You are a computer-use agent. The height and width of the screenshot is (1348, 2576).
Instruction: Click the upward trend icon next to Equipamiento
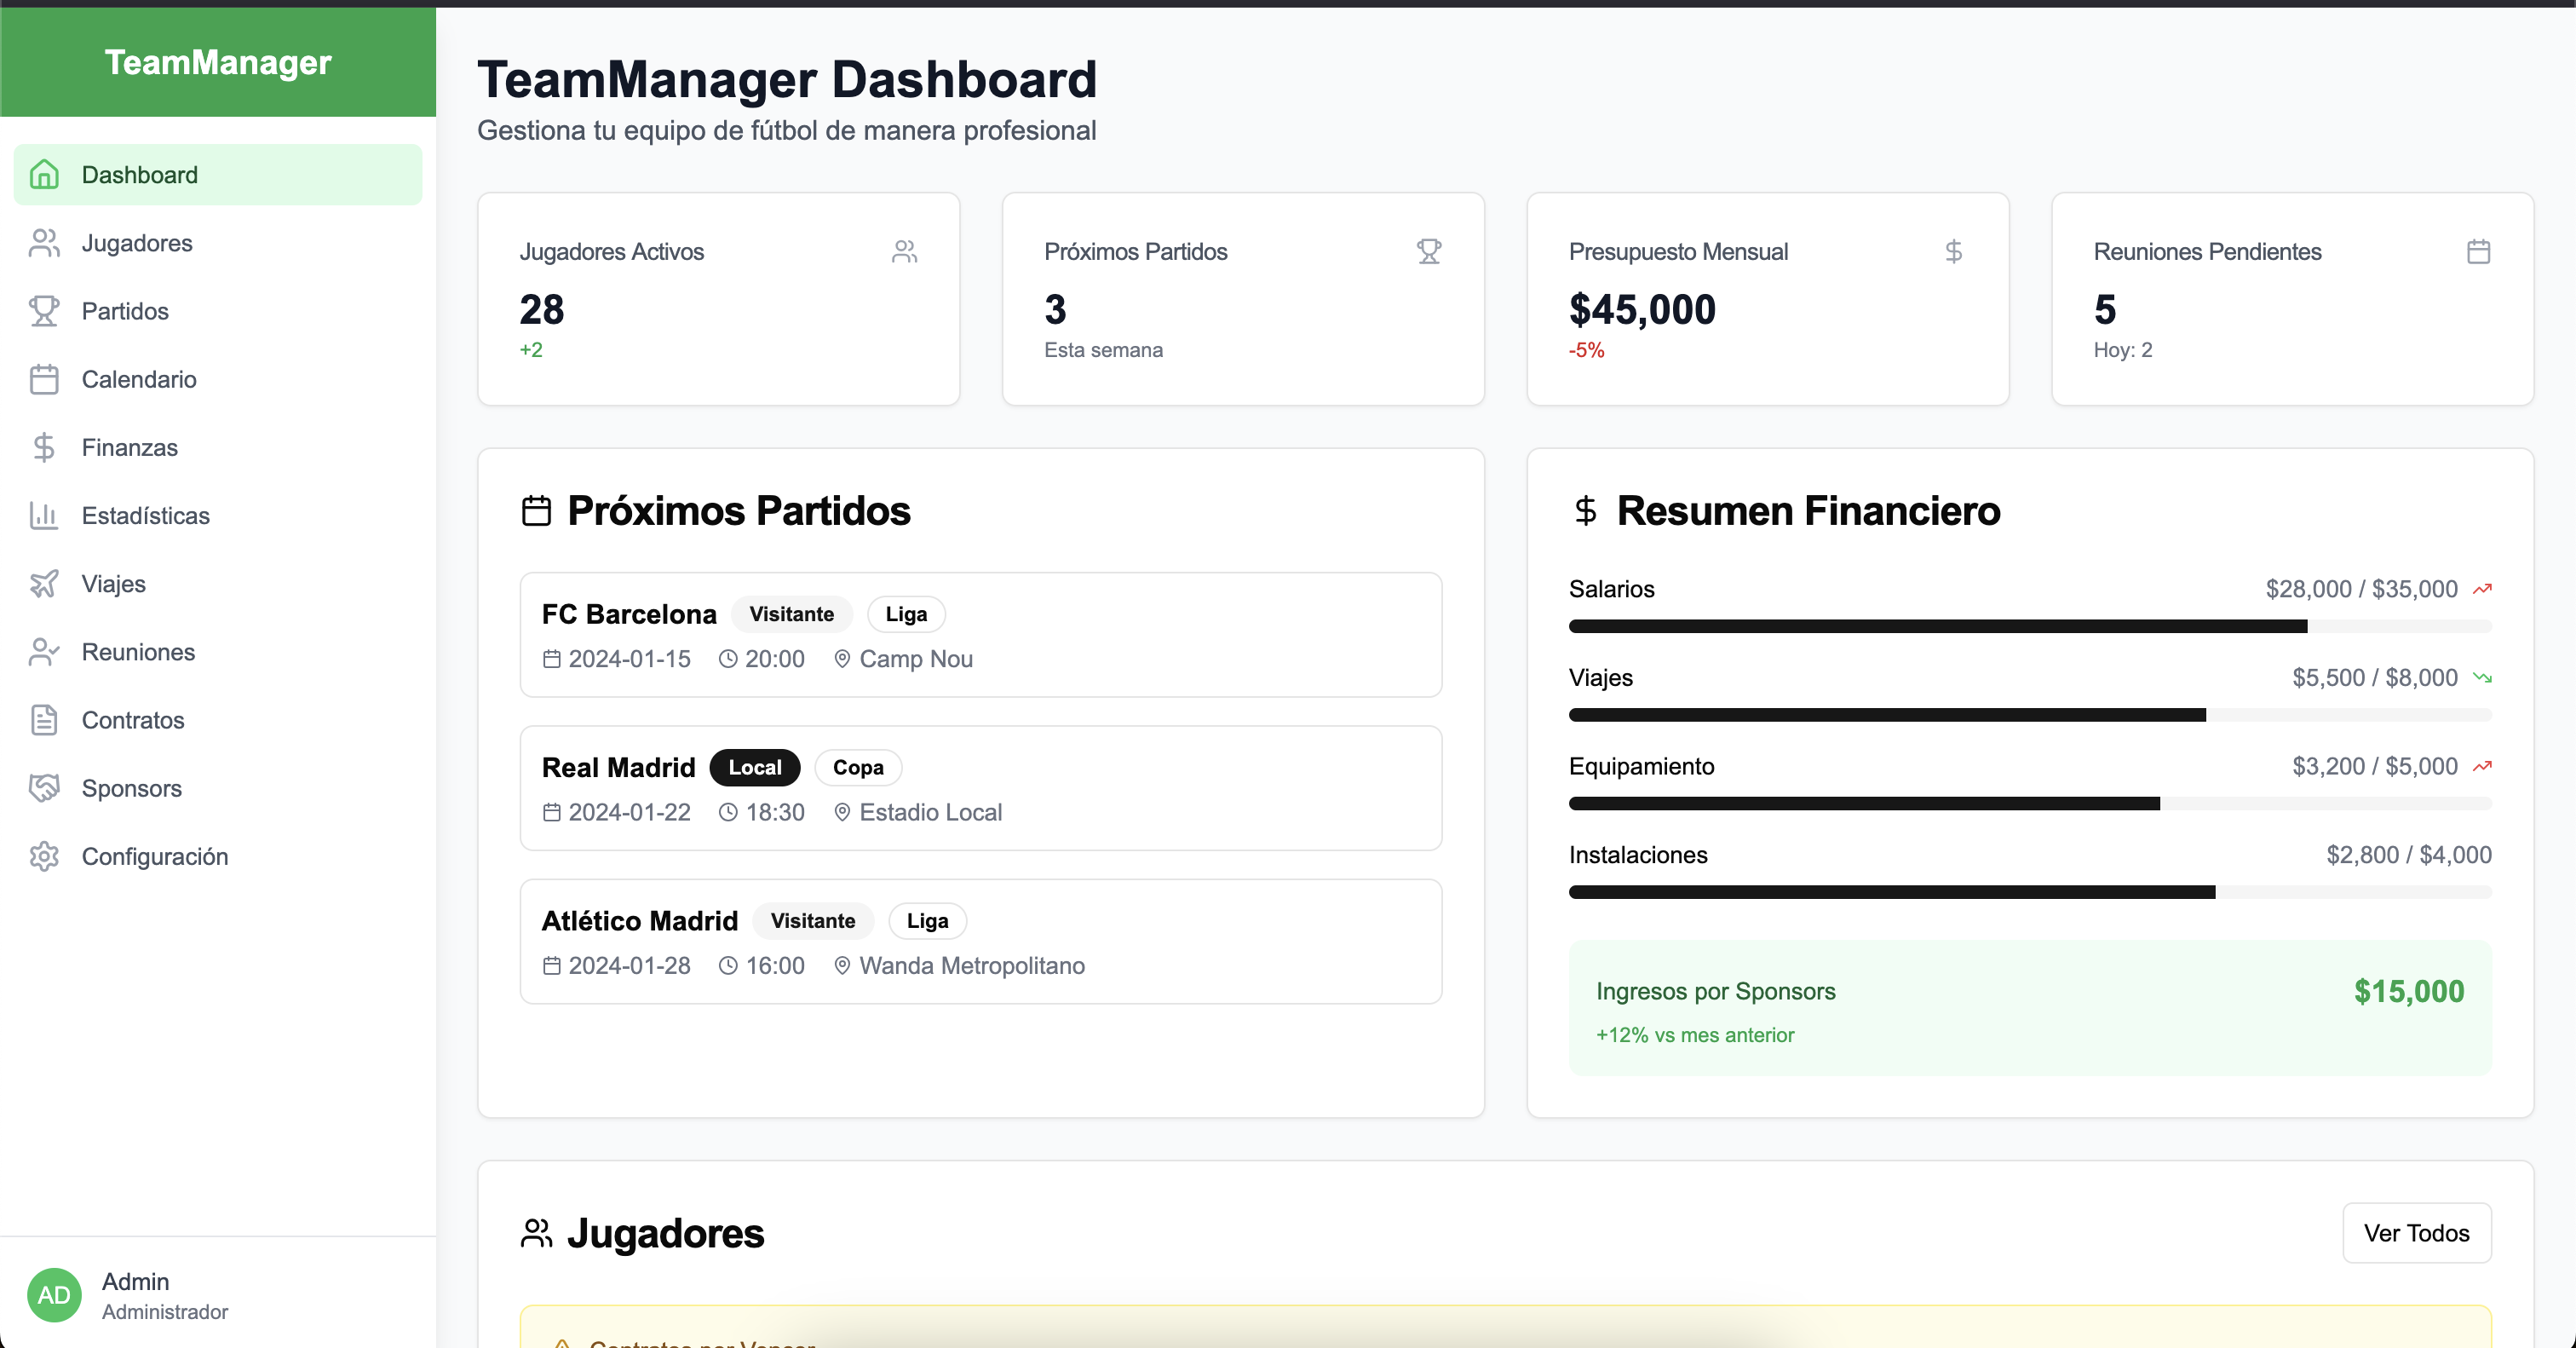(2482, 766)
